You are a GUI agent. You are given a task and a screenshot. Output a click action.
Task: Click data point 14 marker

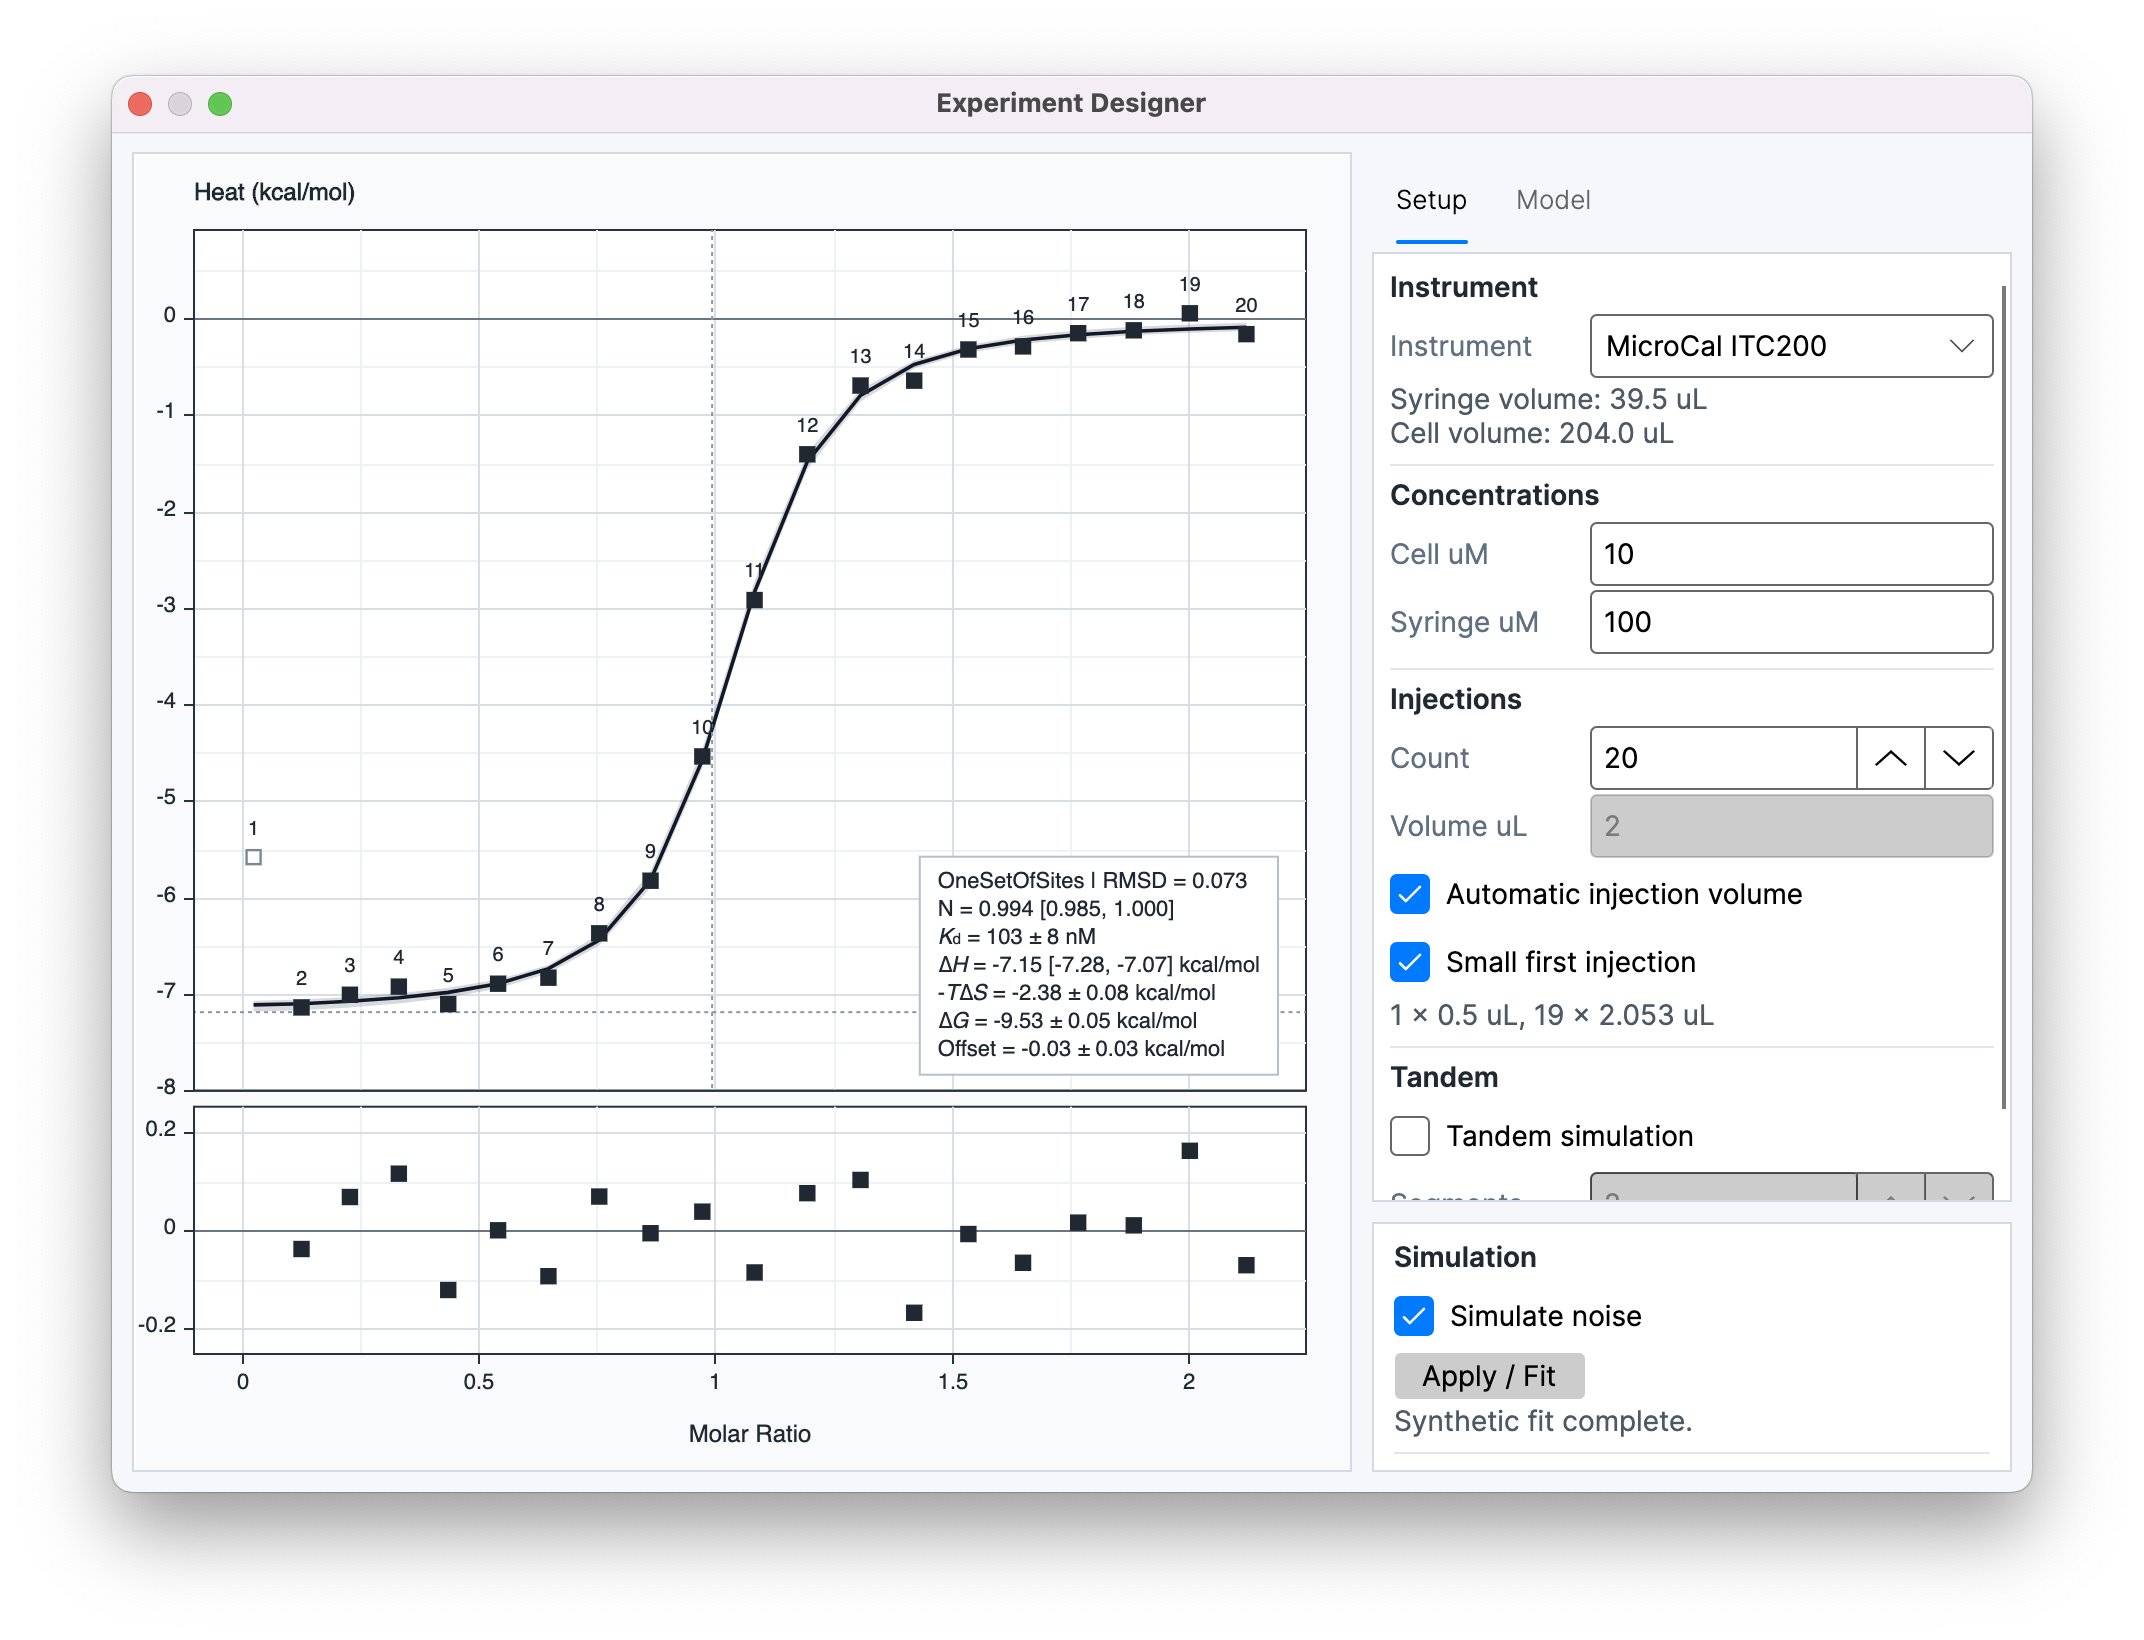(x=913, y=381)
